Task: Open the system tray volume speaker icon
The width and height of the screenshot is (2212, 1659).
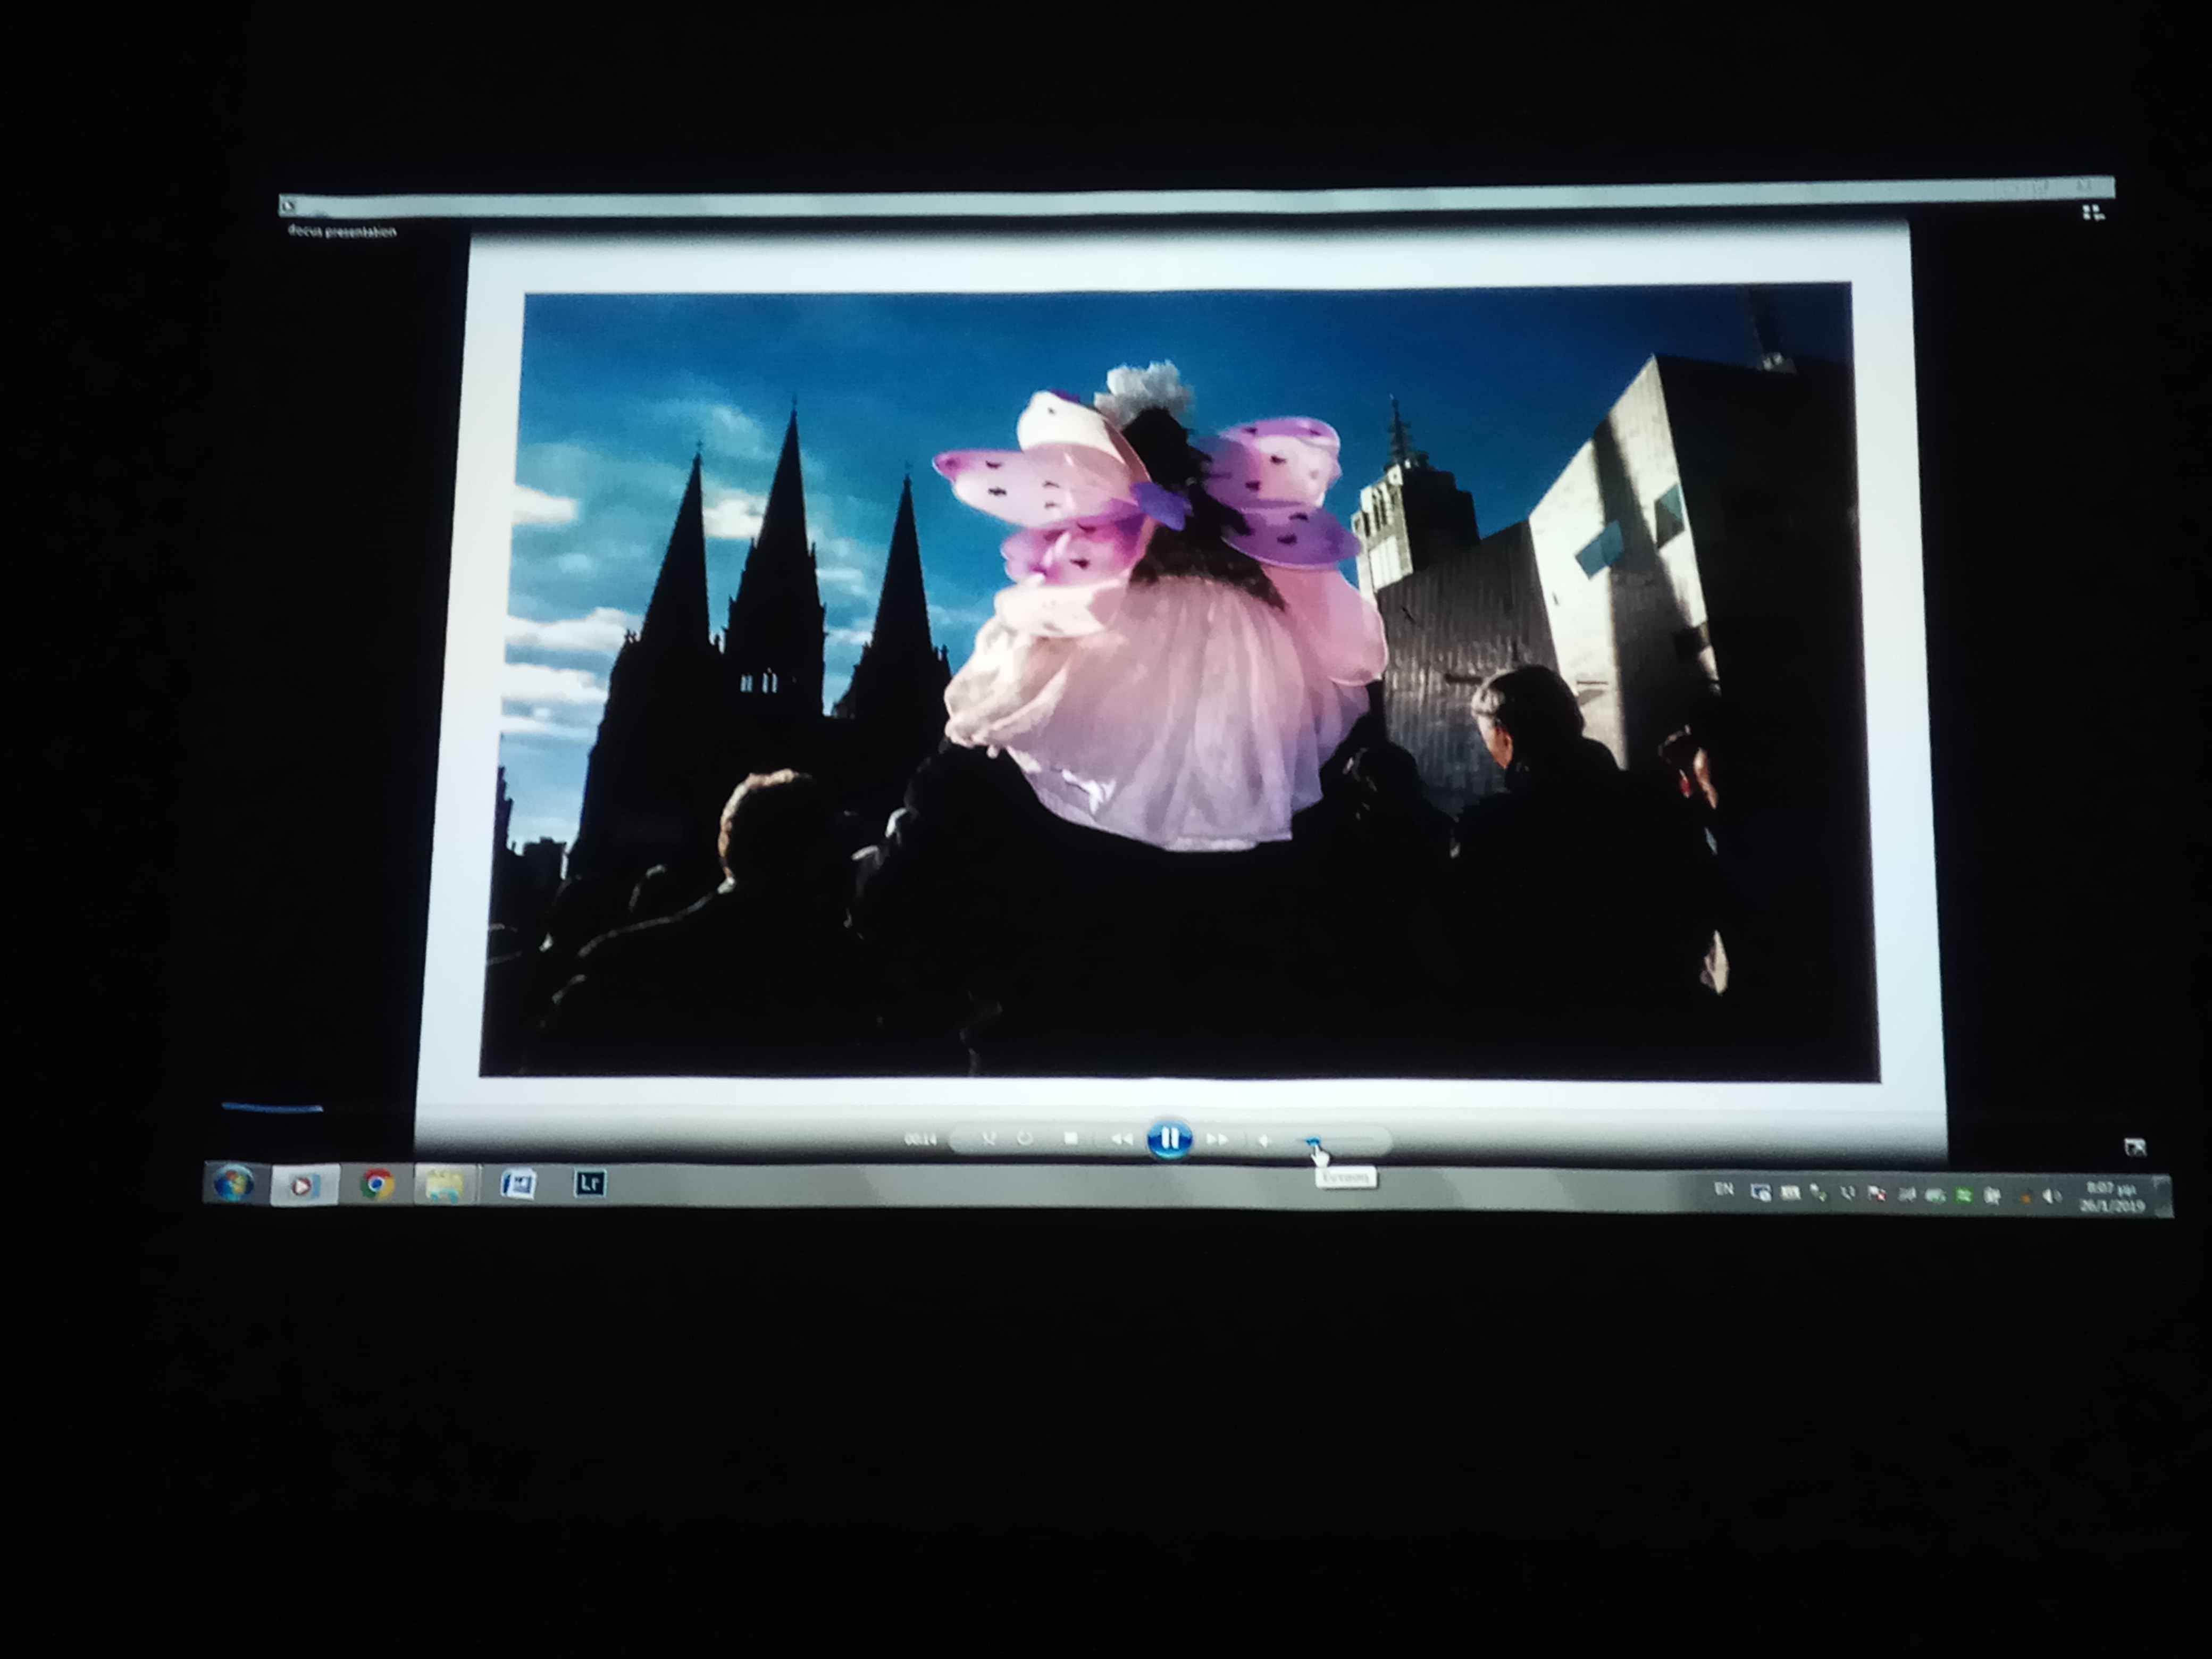Action: click(2052, 1196)
